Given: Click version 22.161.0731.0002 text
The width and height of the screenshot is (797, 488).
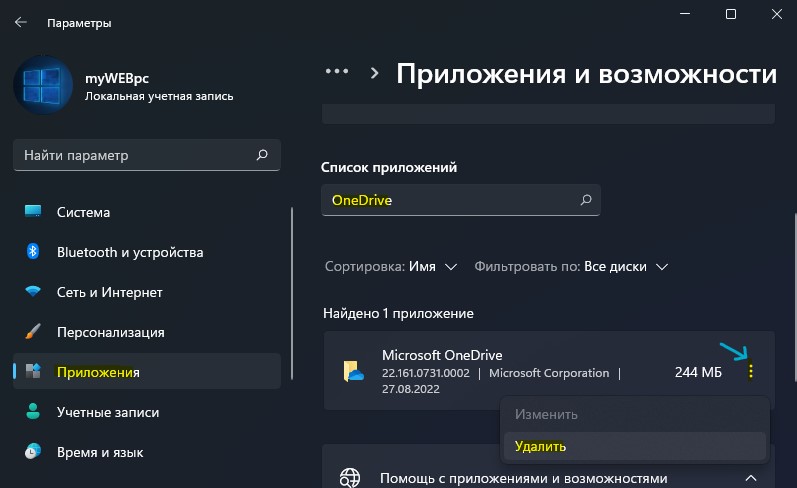Looking at the screenshot, I should pos(426,373).
